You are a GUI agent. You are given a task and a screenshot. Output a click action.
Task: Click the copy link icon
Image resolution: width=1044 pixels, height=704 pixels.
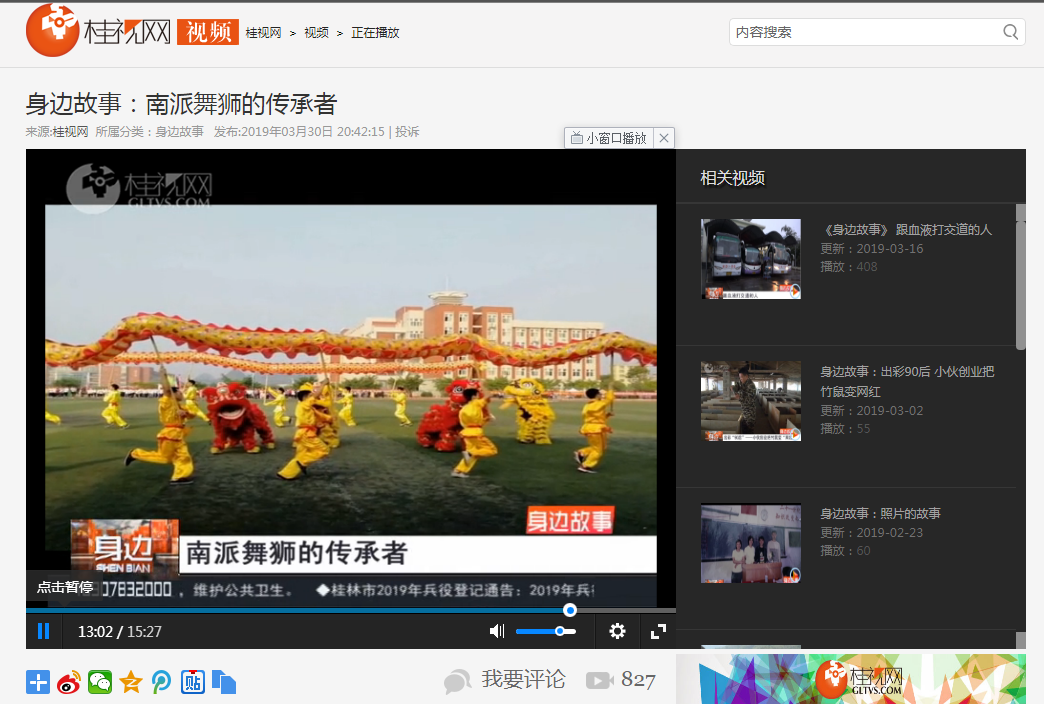tap(224, 682)
